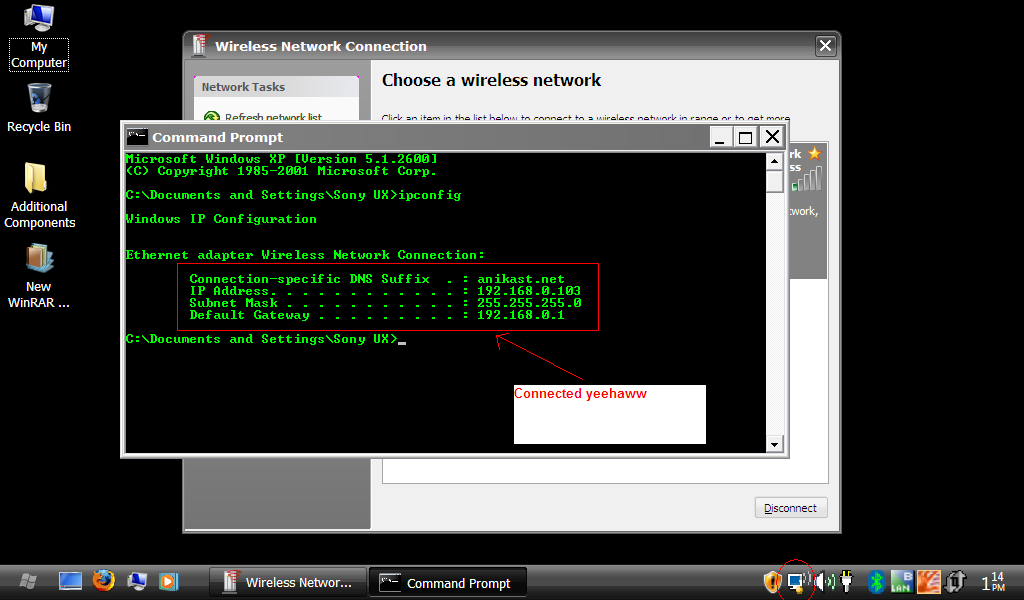
Task: Click default gateway 192.168.0.1 text
Action: (x=520, y=315)
